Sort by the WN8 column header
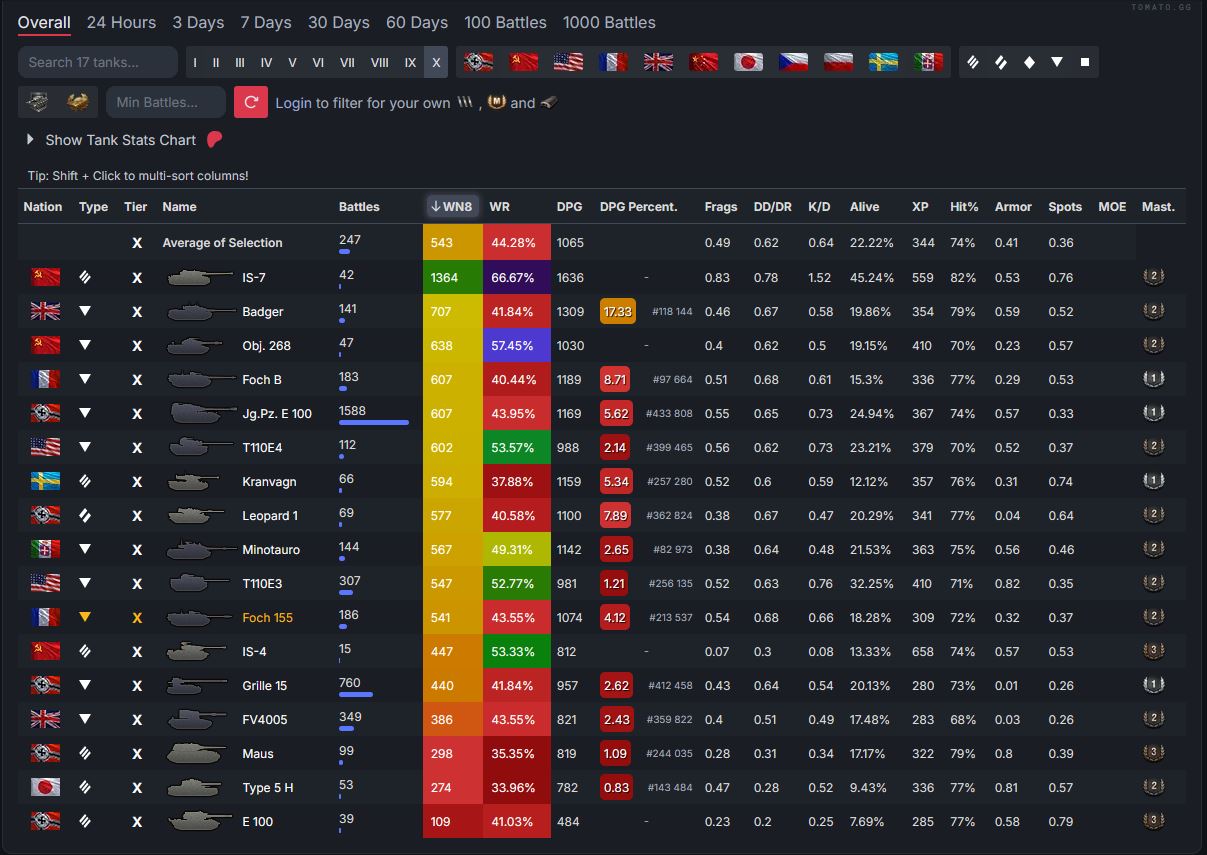The height and width of the screenshot is (855, 1207). click(452, 206)
